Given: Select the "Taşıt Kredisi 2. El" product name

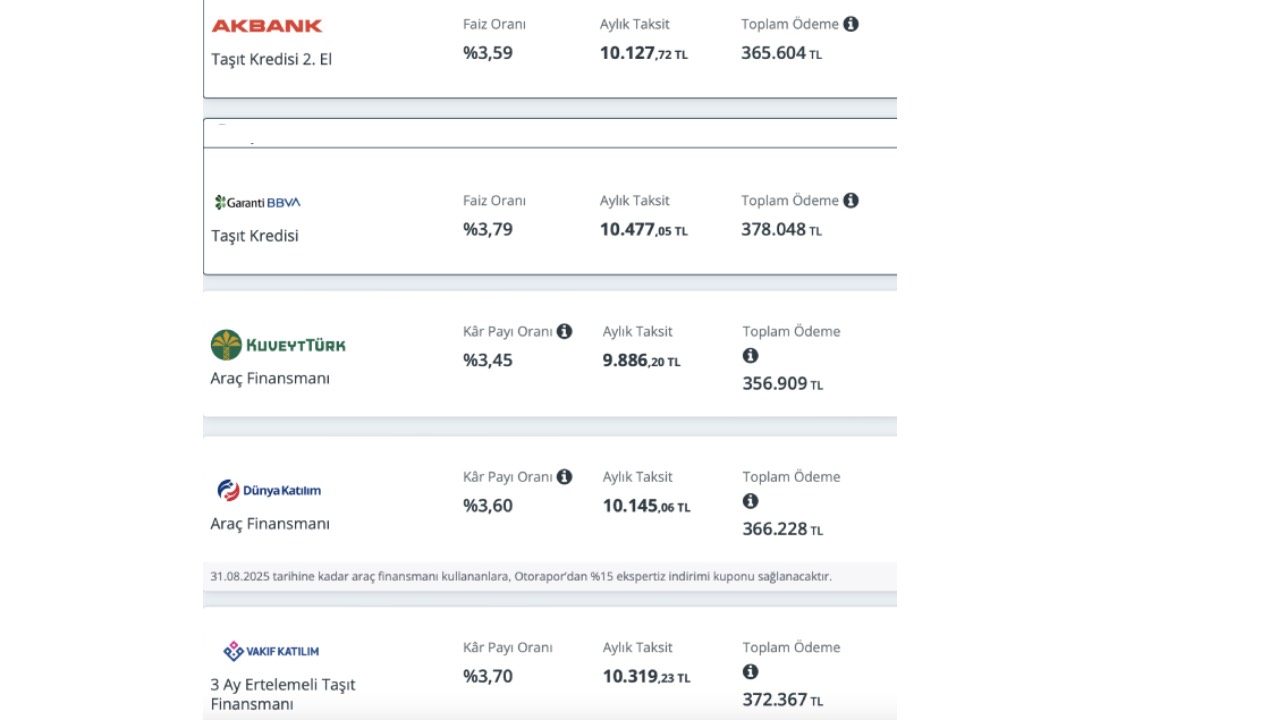Looking at the screenshot, I should click(x=271, y=59).
